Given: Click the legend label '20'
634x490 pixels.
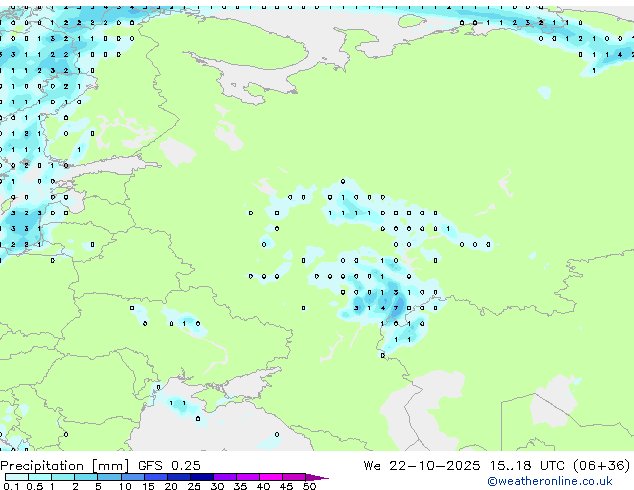Looking at the screenshot, I should pos(171,486).
